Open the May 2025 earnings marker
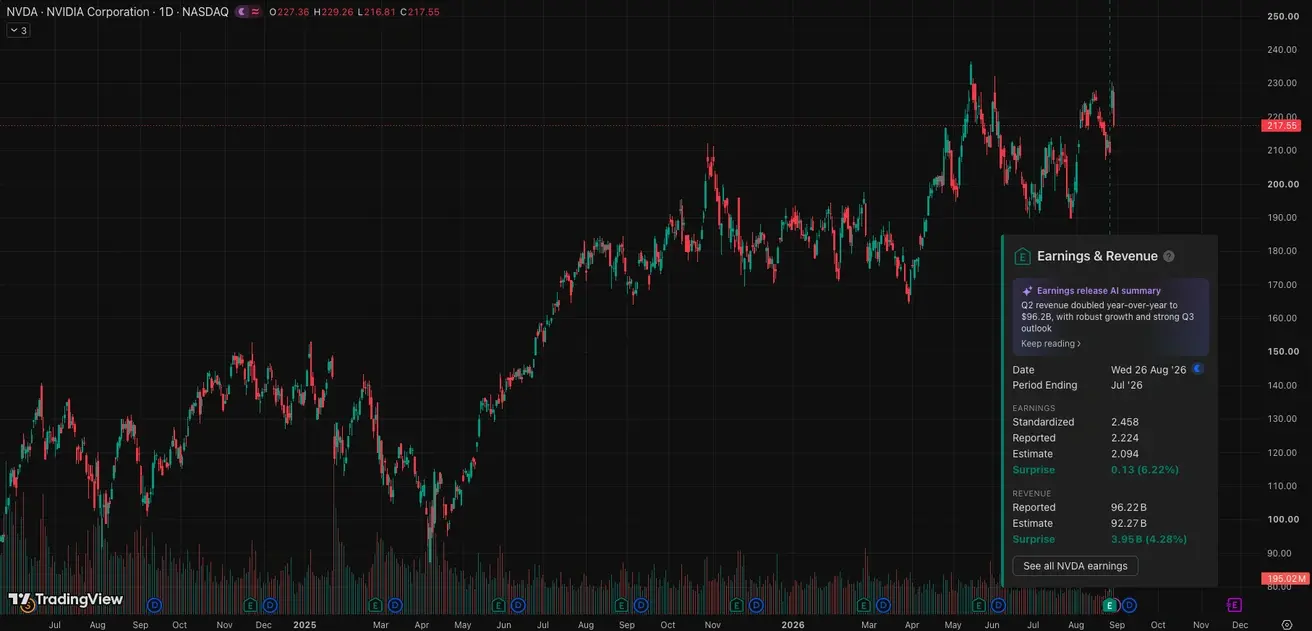This screenshot has width=1312, height=631. (x=498, y=605)
